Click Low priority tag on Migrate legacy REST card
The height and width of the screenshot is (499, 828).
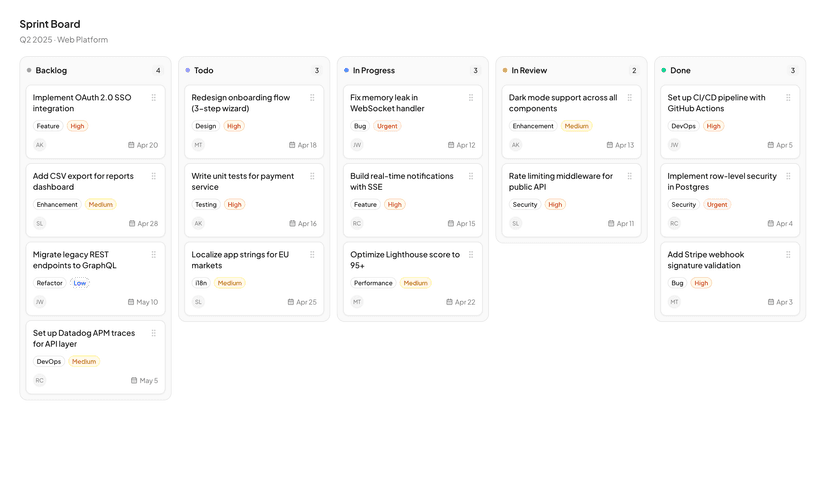tap(80, 283)
